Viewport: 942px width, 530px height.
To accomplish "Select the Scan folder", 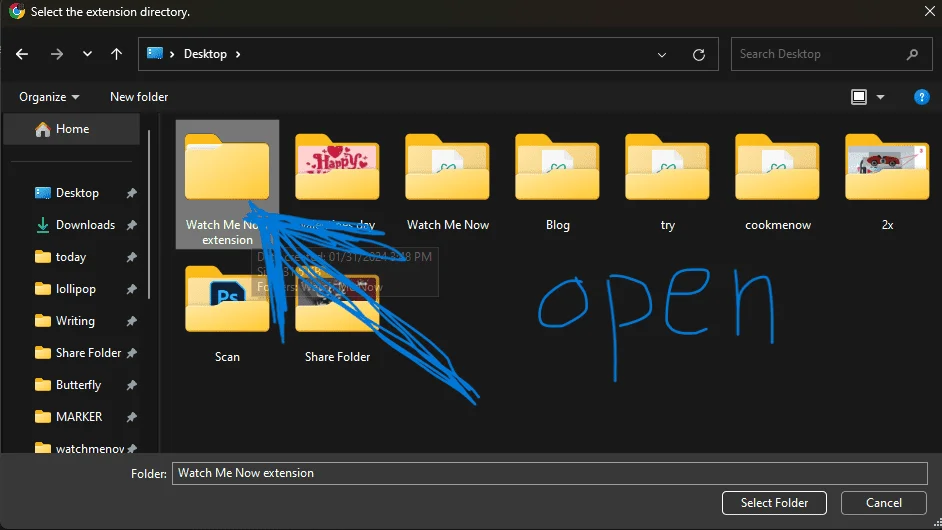I will [x=227, y=314].
